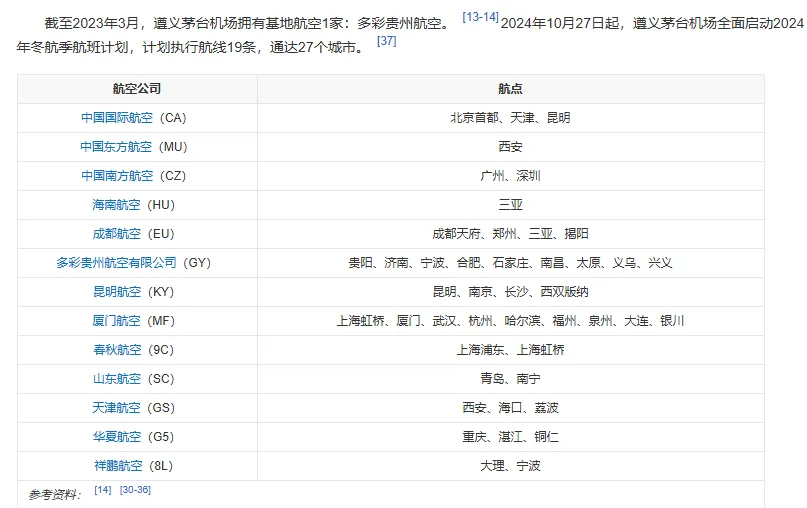Select the cell 昆明、南京、长沙、西双版纳
Screen dimensions: 807x508
(x=511, y=292)
